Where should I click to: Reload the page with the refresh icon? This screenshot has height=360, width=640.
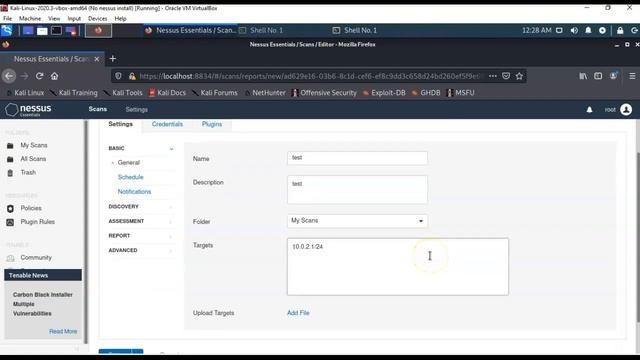pos(39,76)
